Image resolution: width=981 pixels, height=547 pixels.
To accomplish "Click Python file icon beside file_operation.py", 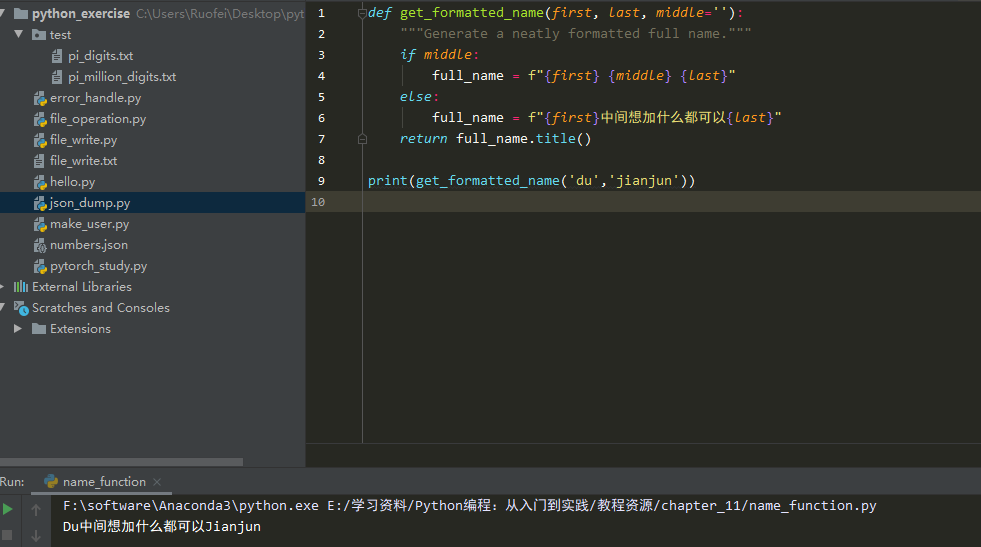I will click(x=40, y=119).
